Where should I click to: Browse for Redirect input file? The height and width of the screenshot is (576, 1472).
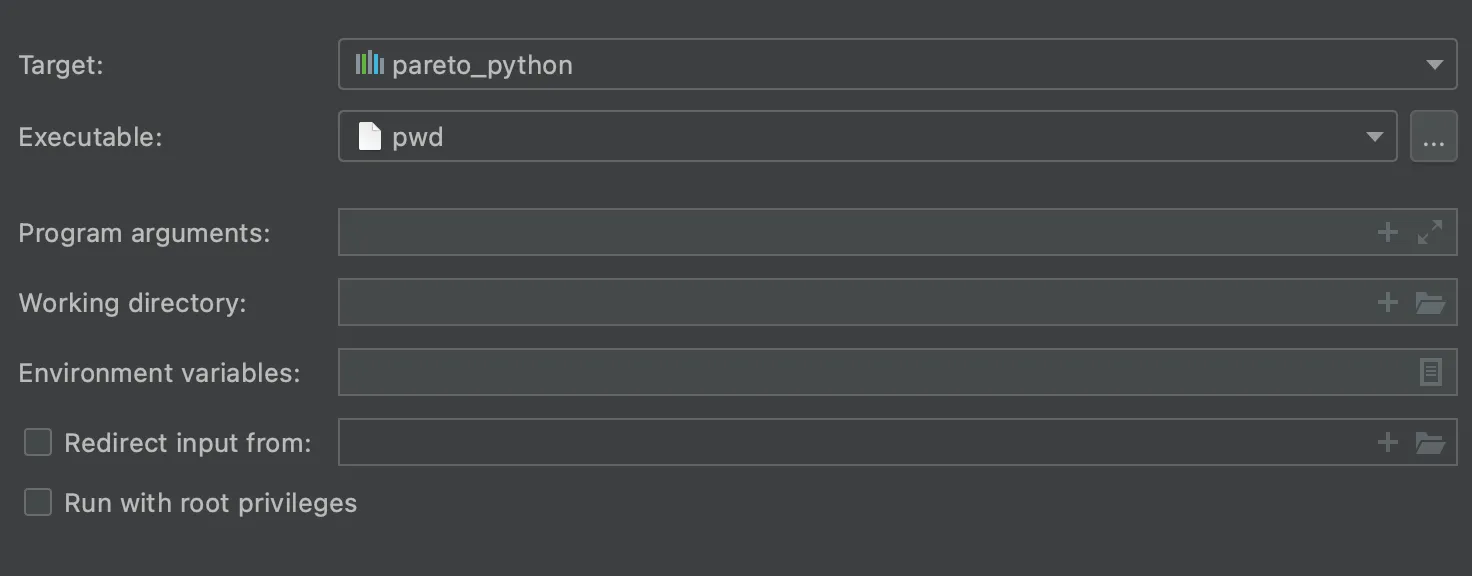click(x=1430, y=442)
